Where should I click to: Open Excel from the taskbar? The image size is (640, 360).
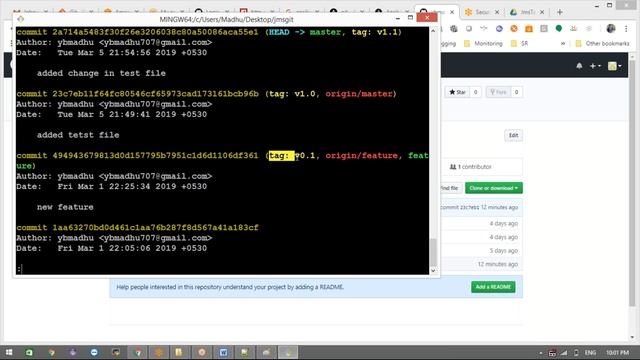click(x=29, y=352)
